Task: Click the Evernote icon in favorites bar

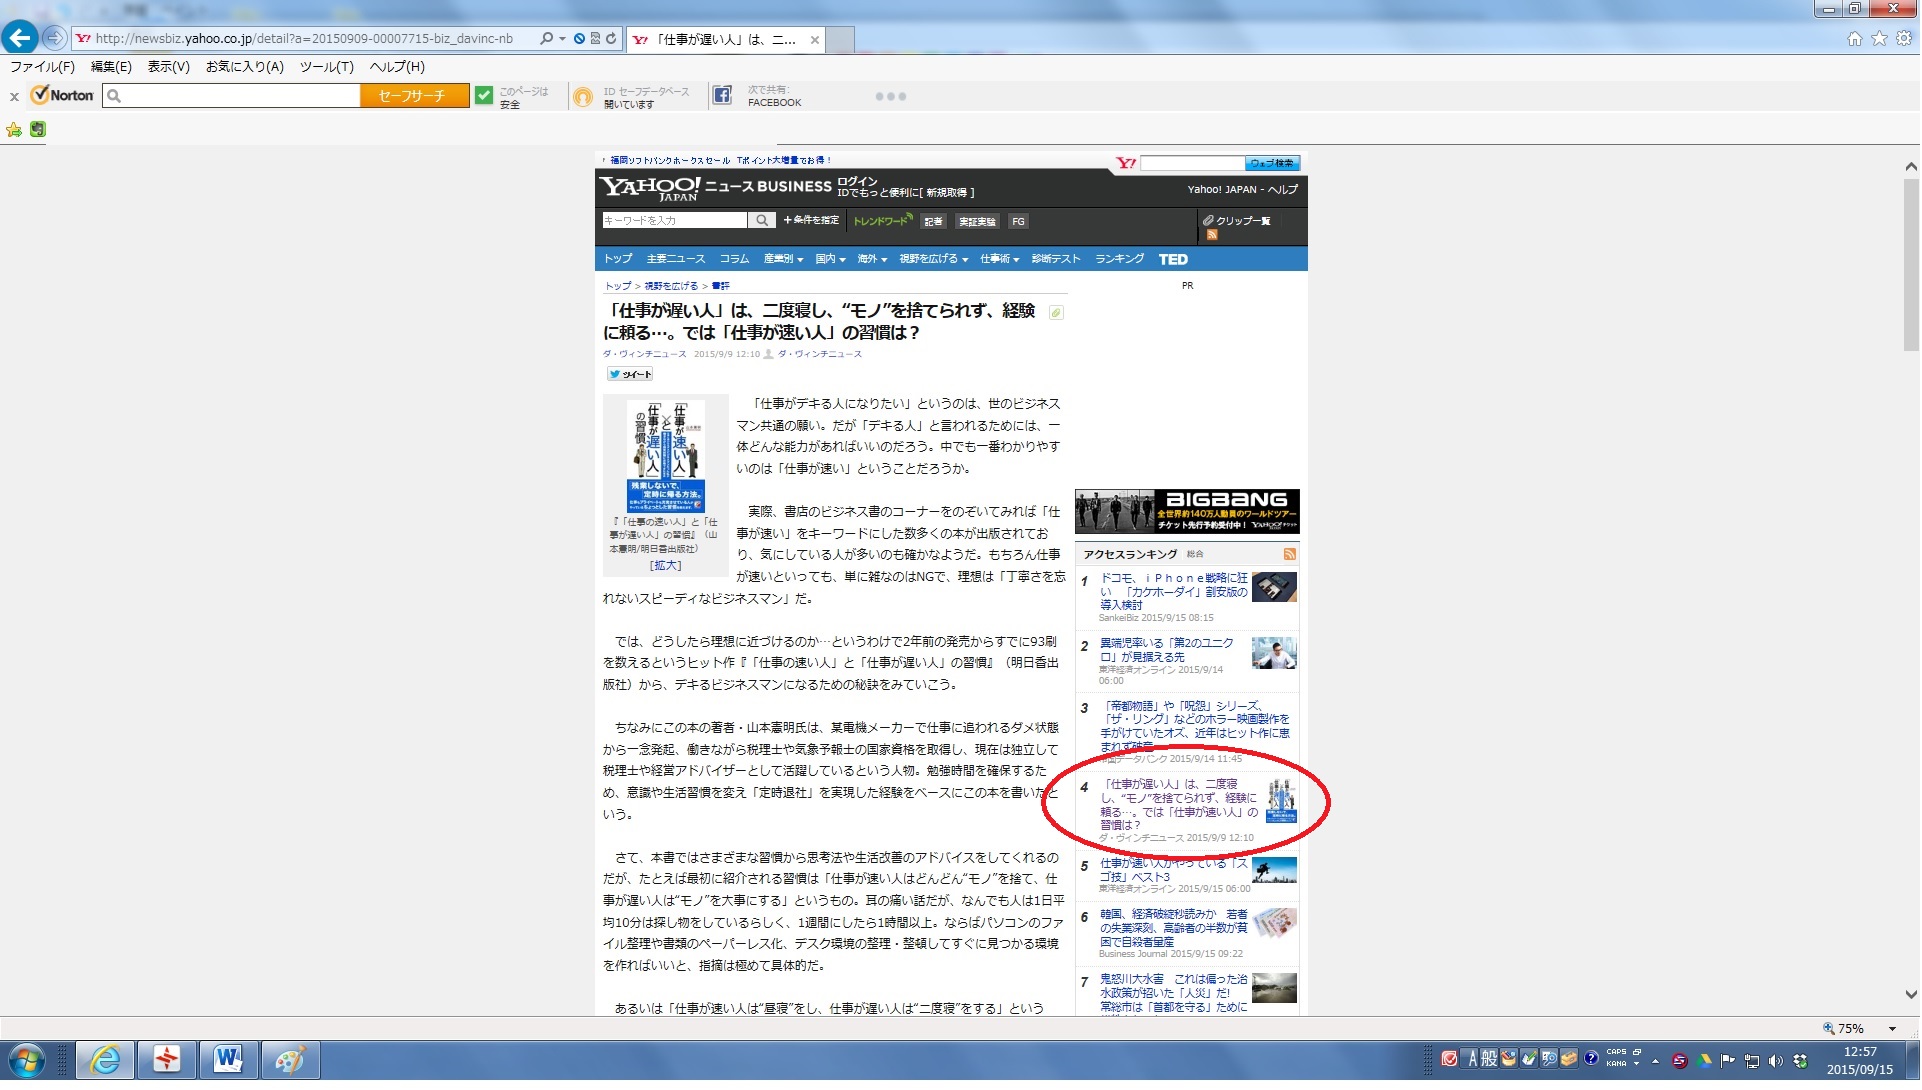Action: click(38, 130)
